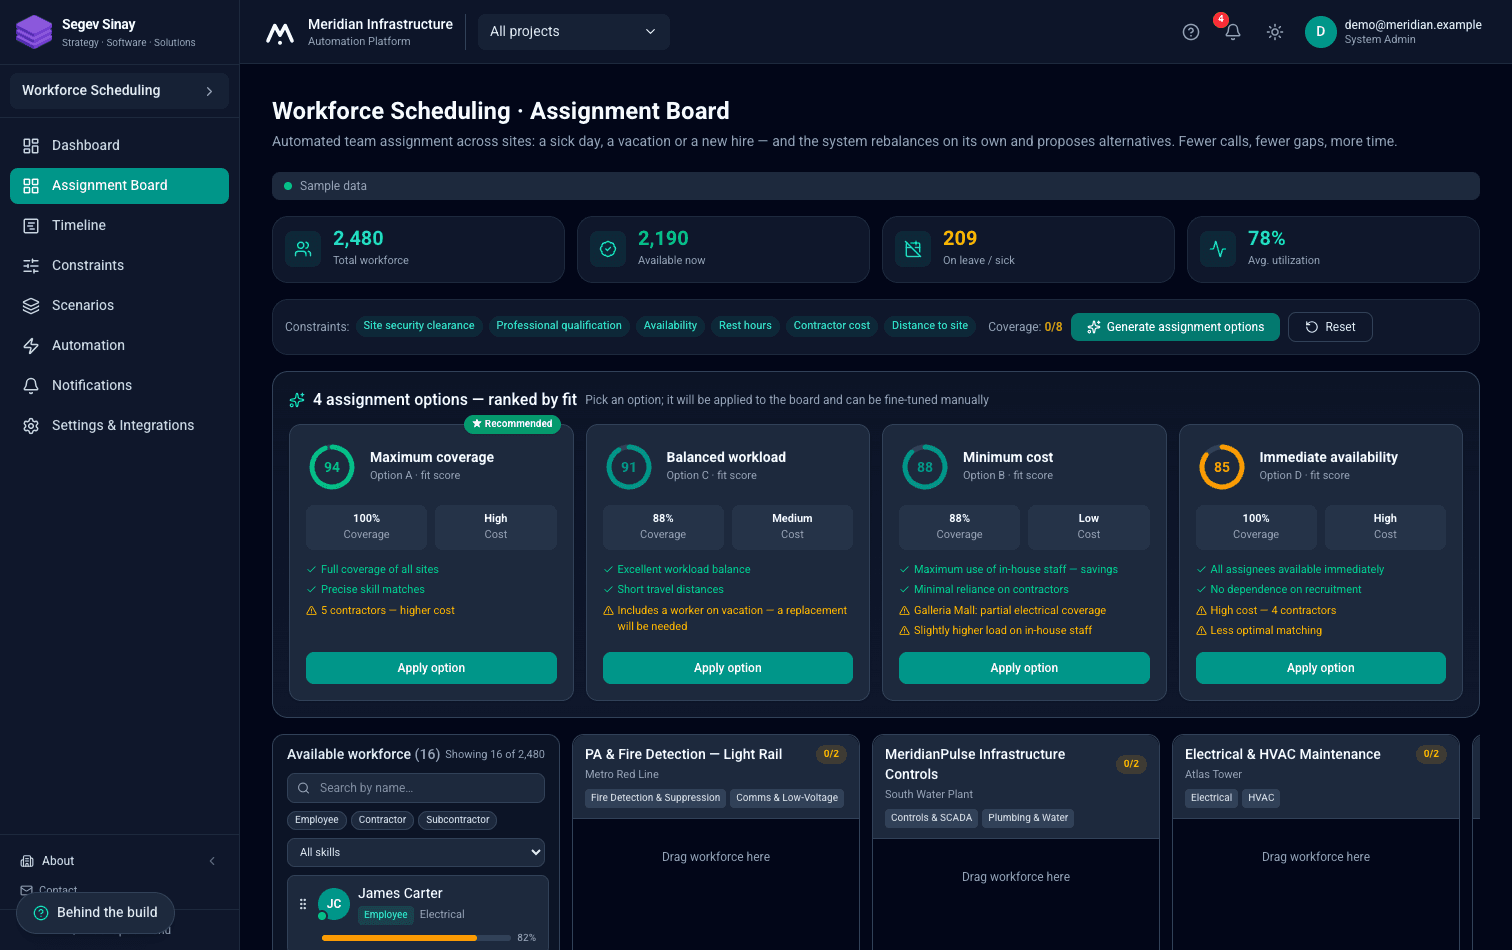The image size is (1512, 950).
Task: Toggle the Employee filter chip
Action: coord(317,820)
